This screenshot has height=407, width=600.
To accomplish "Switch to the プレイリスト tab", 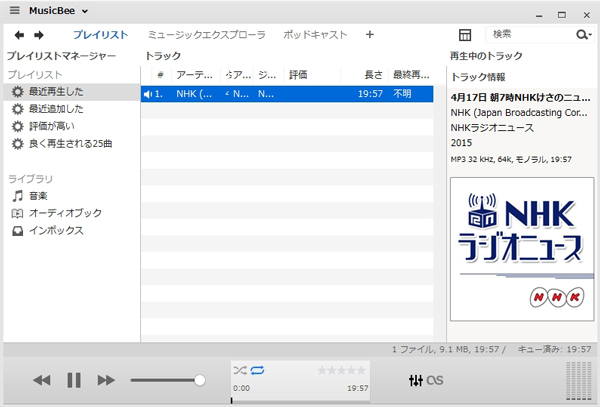I will click(x=101, y=35).
